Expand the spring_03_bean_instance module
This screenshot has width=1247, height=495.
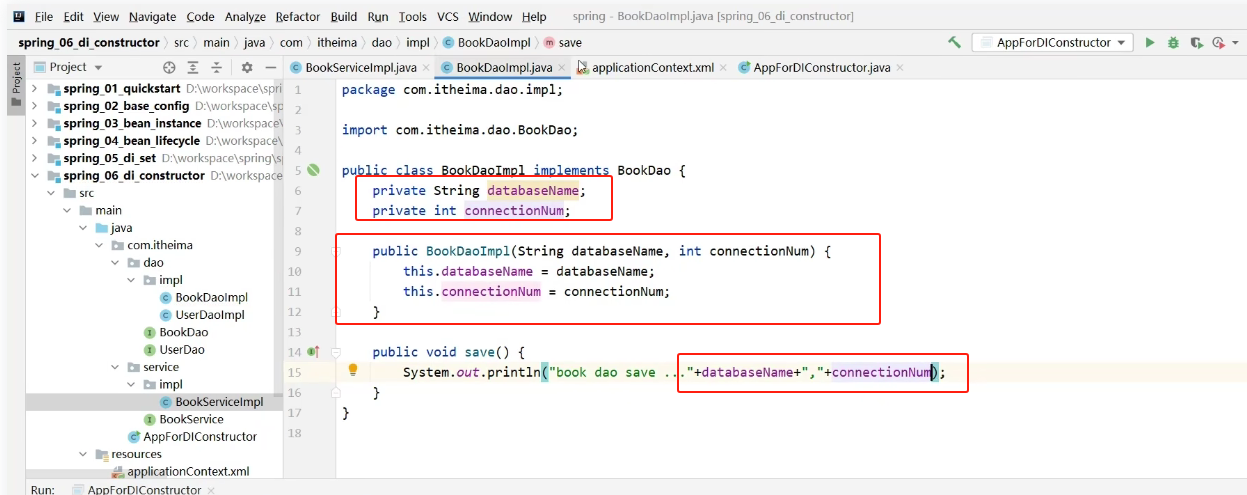pos(35,123)
